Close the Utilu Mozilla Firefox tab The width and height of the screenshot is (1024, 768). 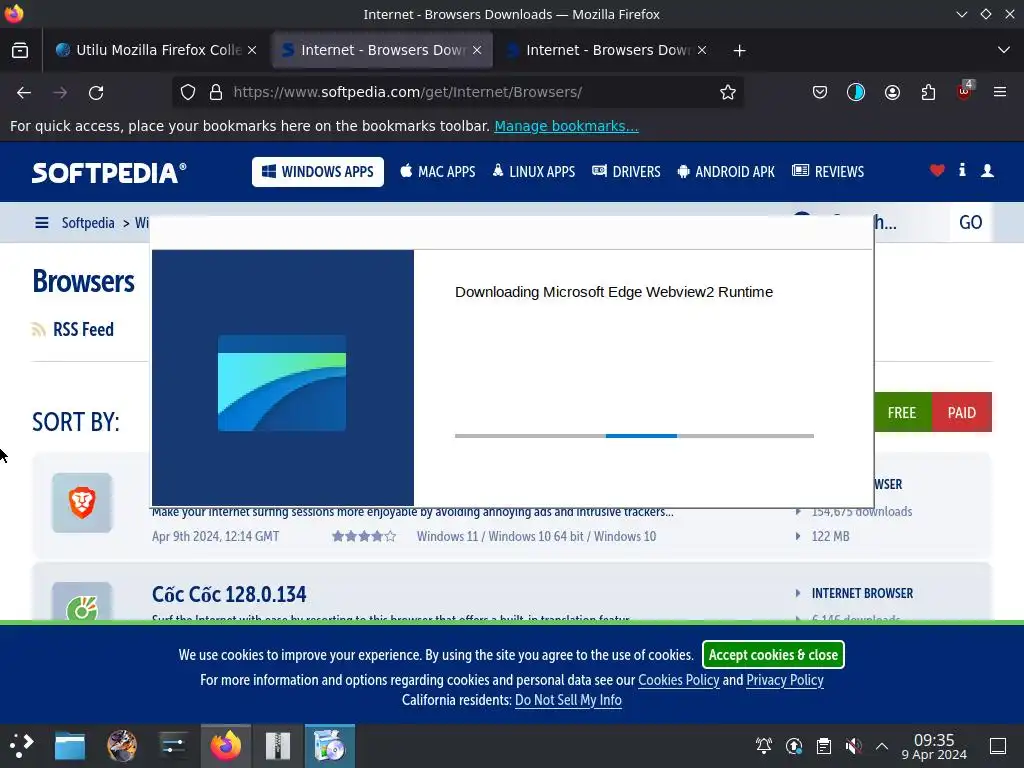click(x=252, y=50)
